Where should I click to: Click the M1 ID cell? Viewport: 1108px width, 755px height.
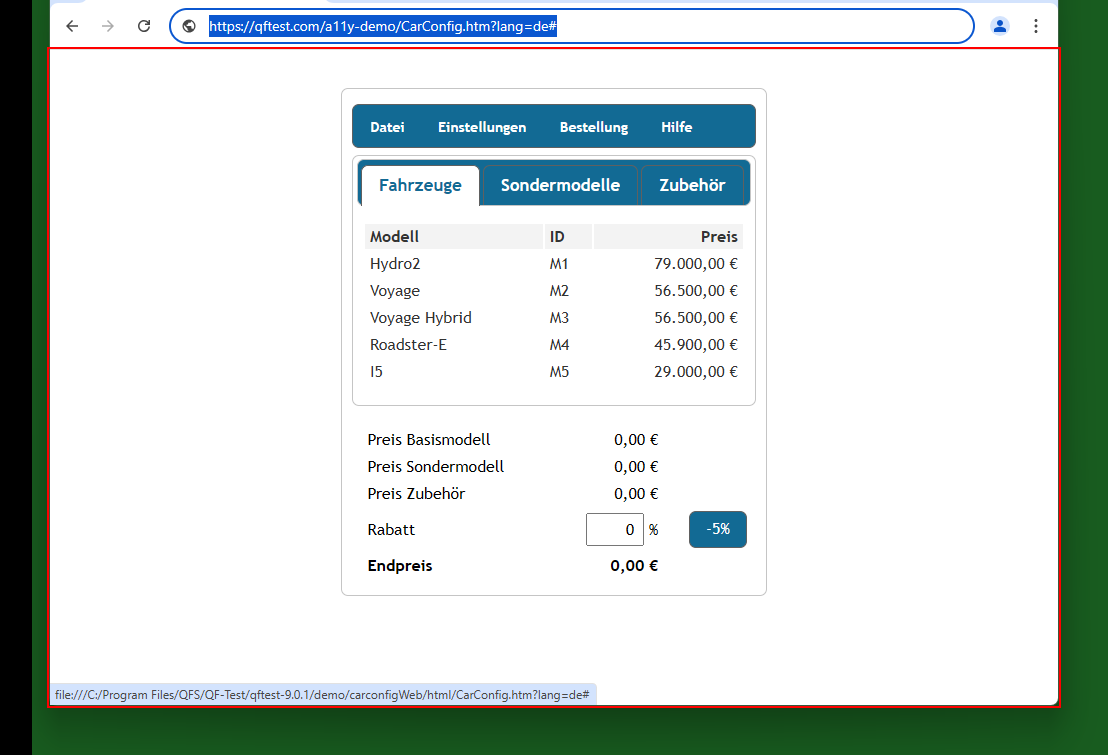pos(568,264)
